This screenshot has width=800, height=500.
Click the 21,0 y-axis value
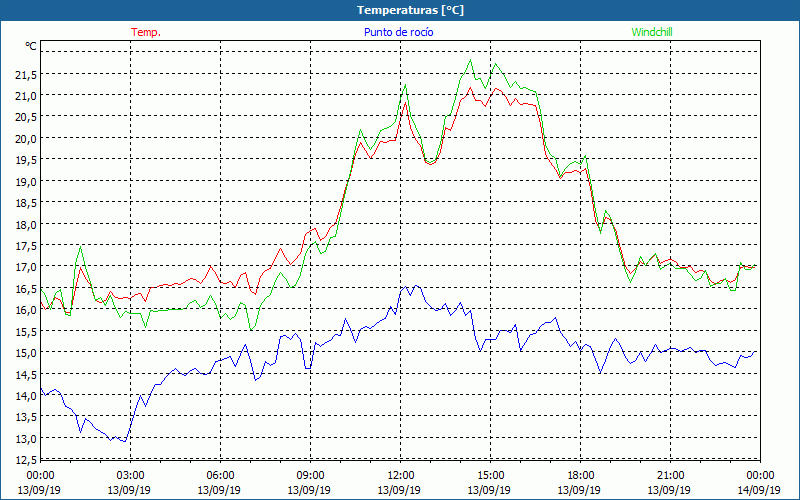(x=26, y=95)
